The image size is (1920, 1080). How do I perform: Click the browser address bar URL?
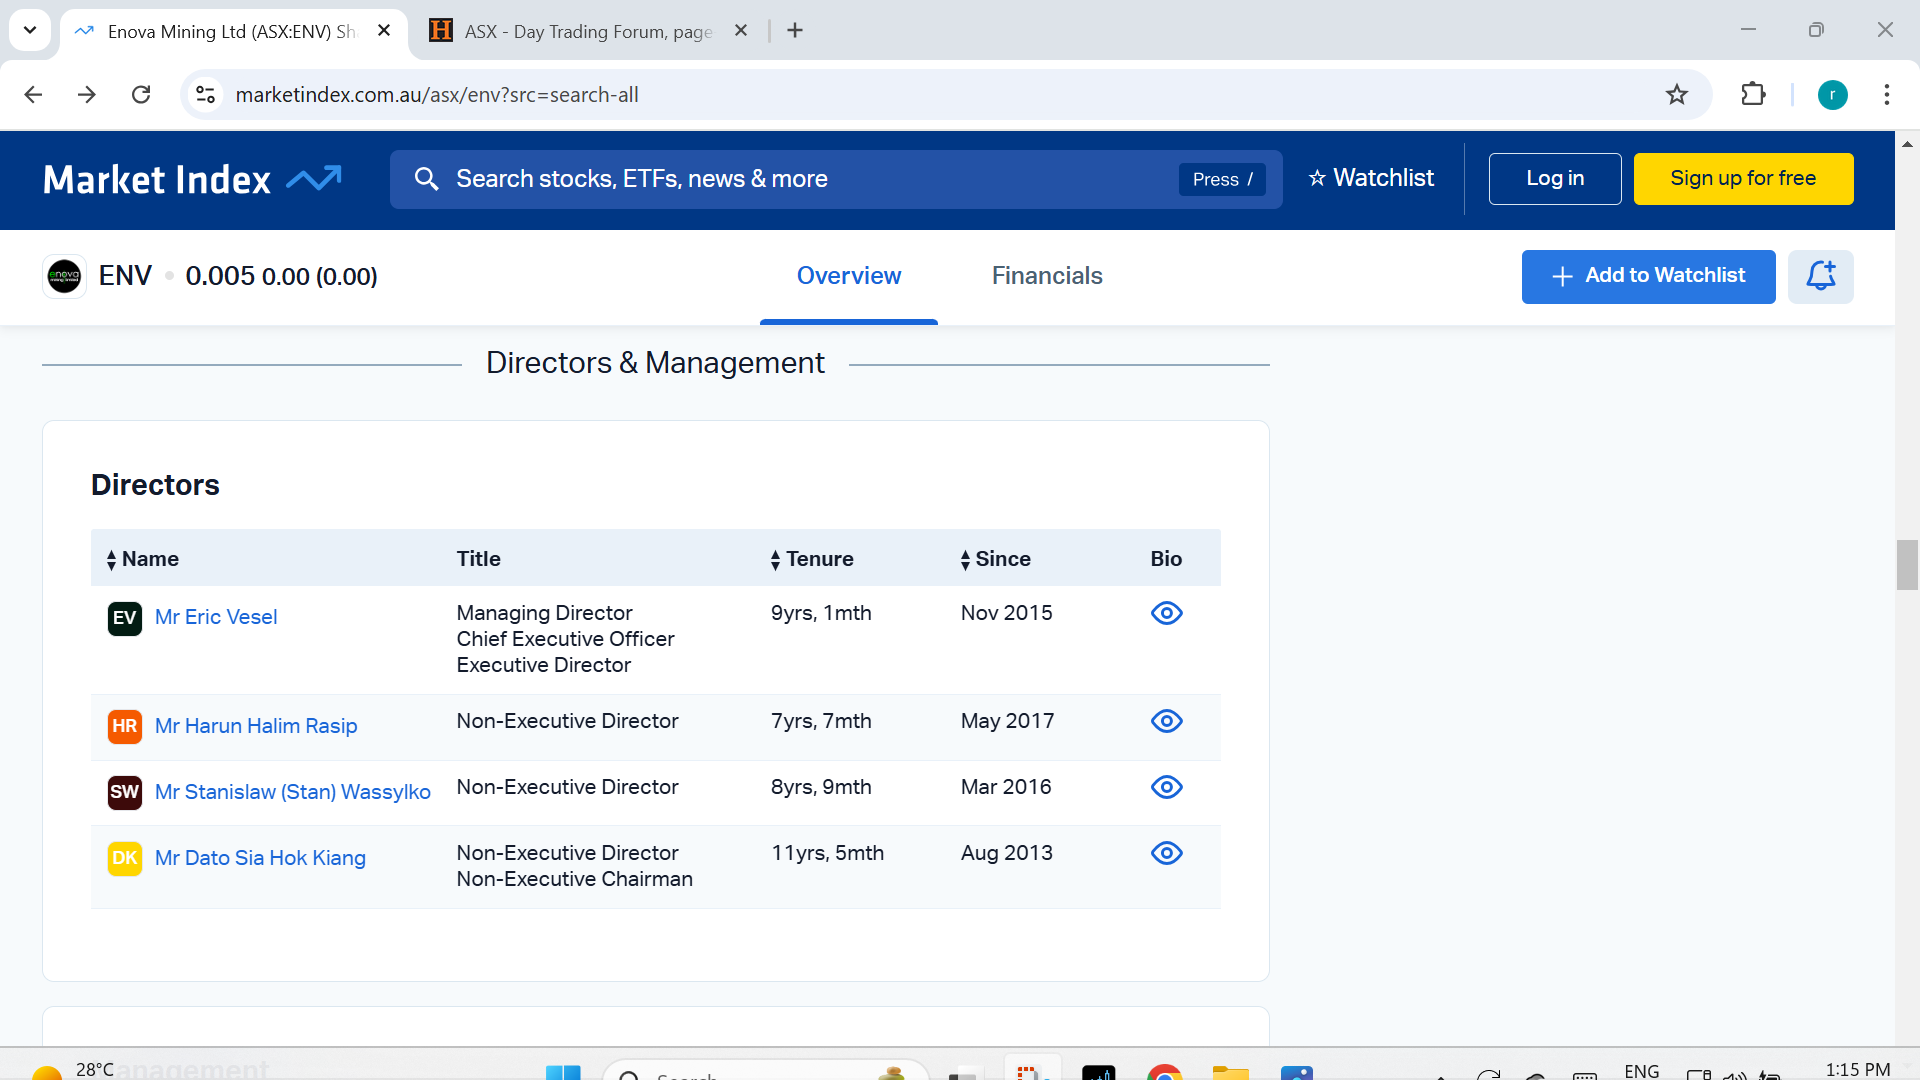437,95
